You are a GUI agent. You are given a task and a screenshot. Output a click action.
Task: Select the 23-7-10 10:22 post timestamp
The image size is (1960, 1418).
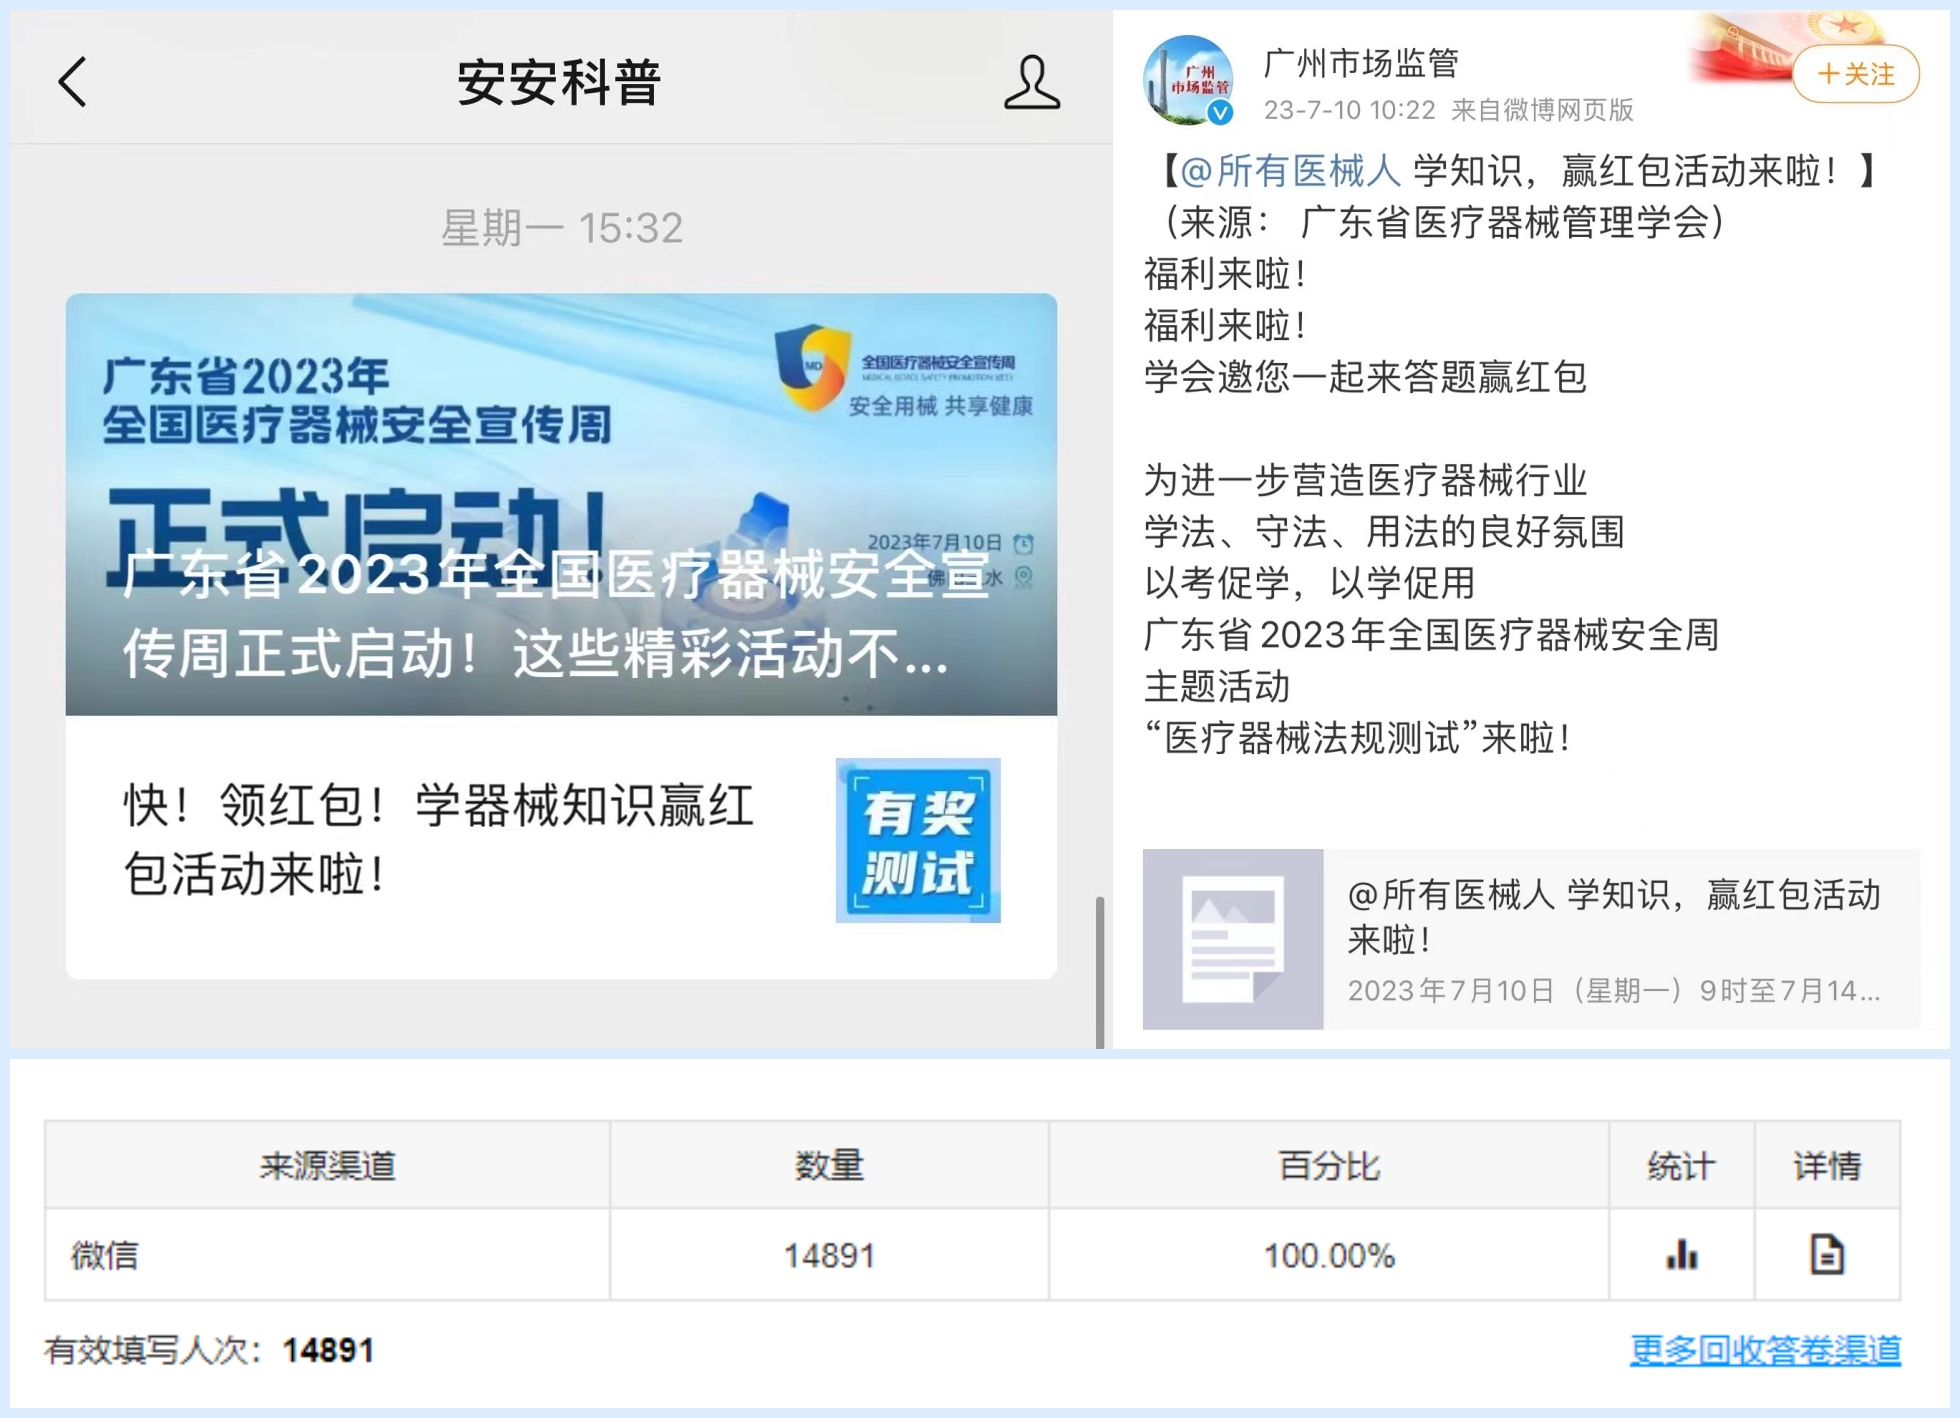1349,110
